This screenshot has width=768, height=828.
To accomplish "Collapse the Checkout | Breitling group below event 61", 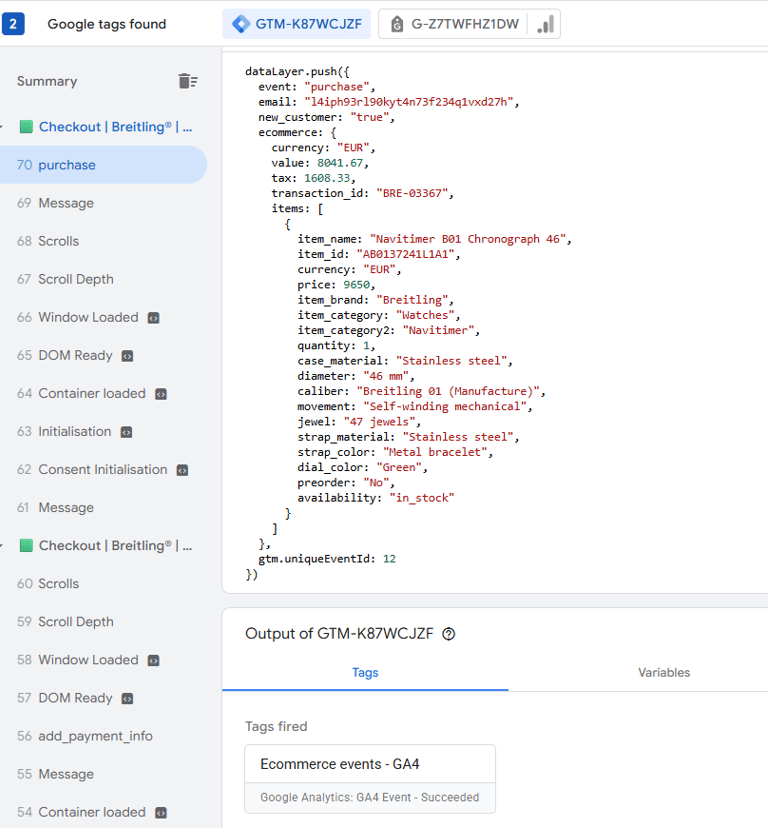I will coord(3,546).
